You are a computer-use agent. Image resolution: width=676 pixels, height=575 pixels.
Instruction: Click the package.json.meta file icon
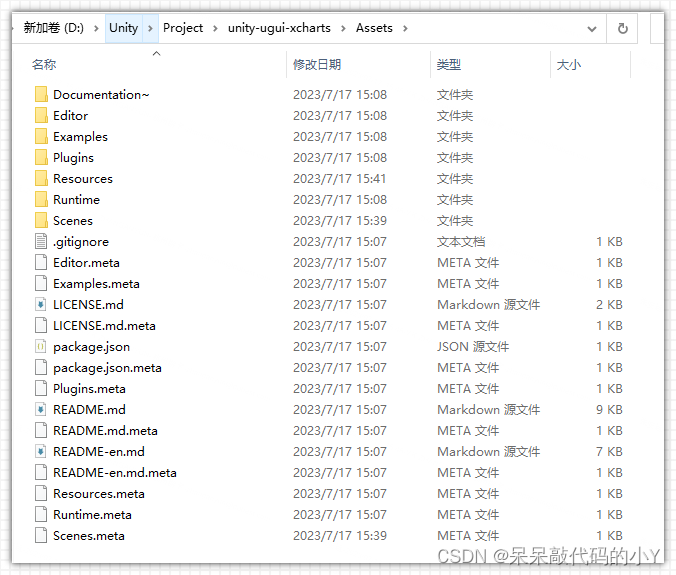pos(41,368)
